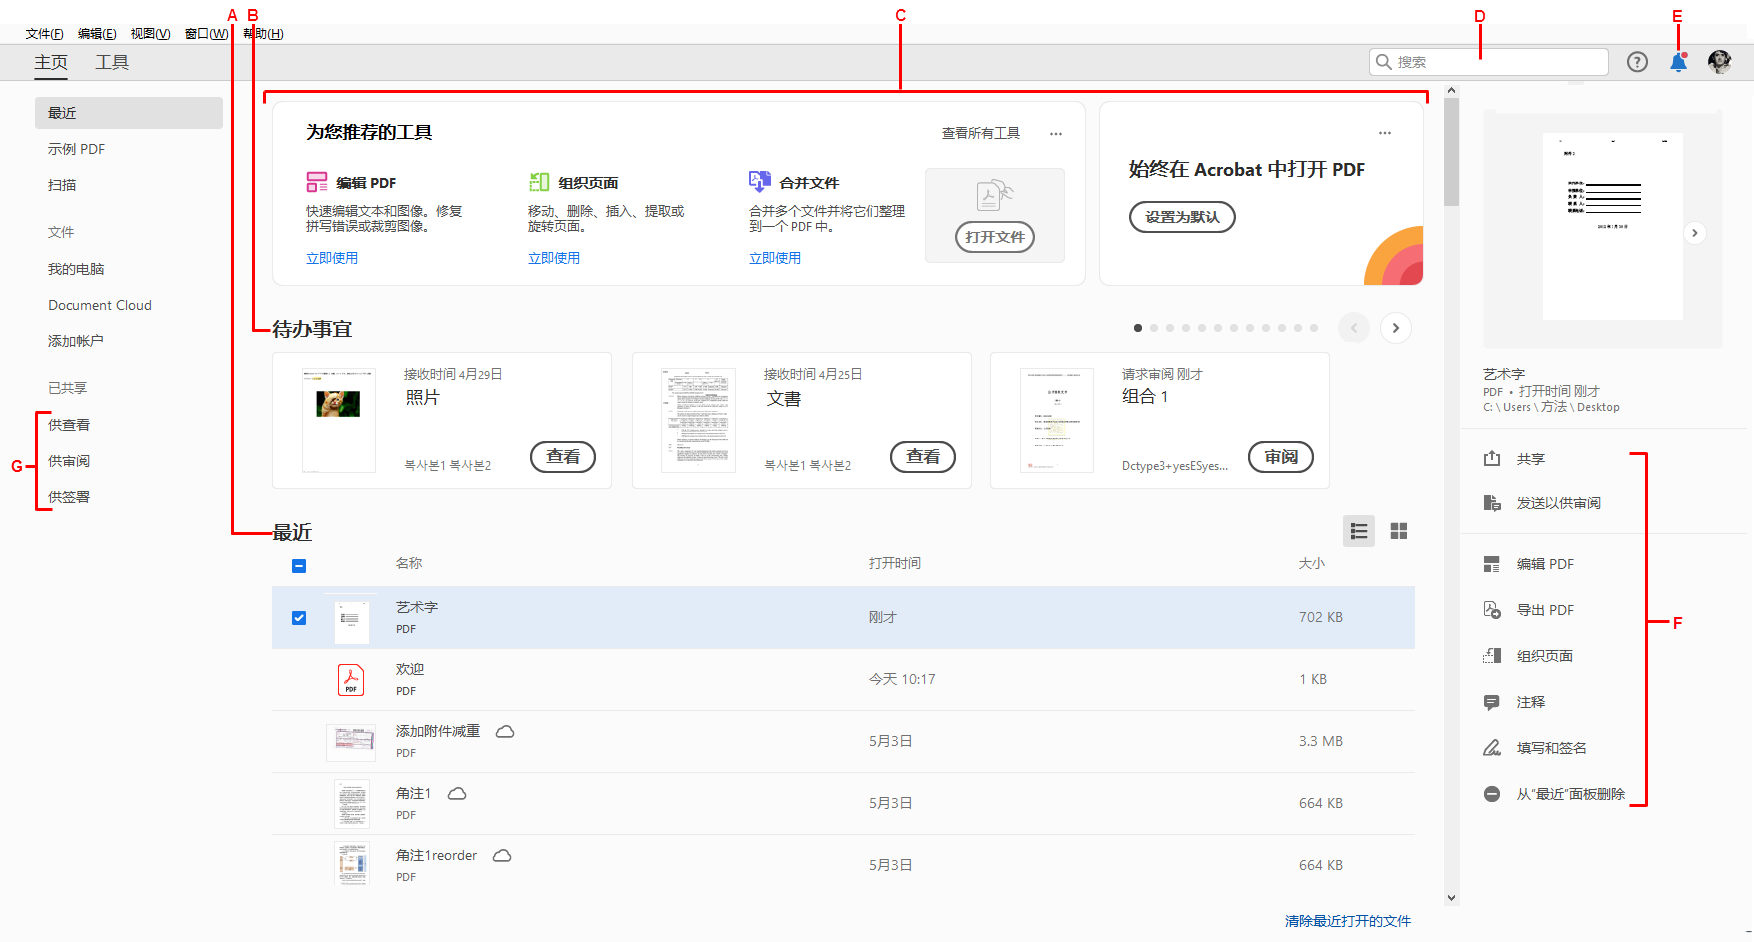Click the cloud icon next to 添加附件减重
The width and height of the screenshot is (1754, 942).
tap(505, 731)
